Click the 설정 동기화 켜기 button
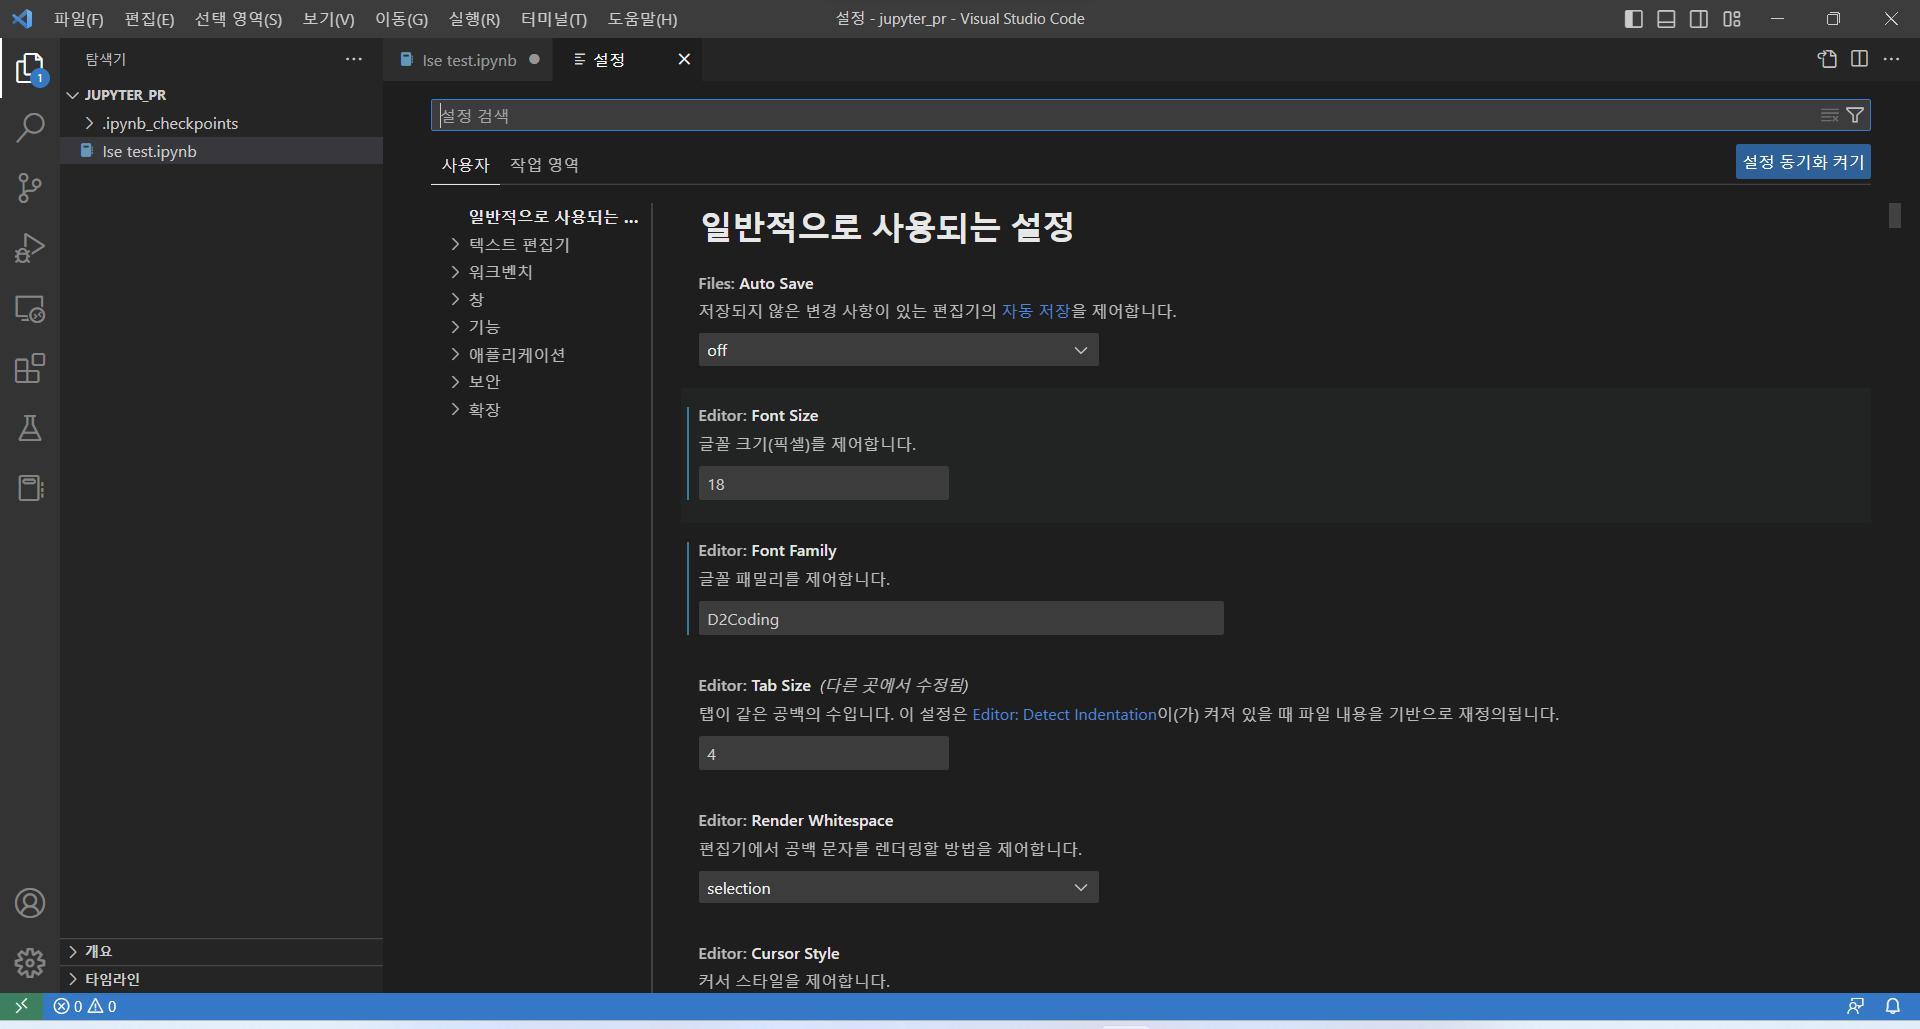The width and height of the screenshot is (1920, 1029). pyautogui.click(x=1802, y=162)
